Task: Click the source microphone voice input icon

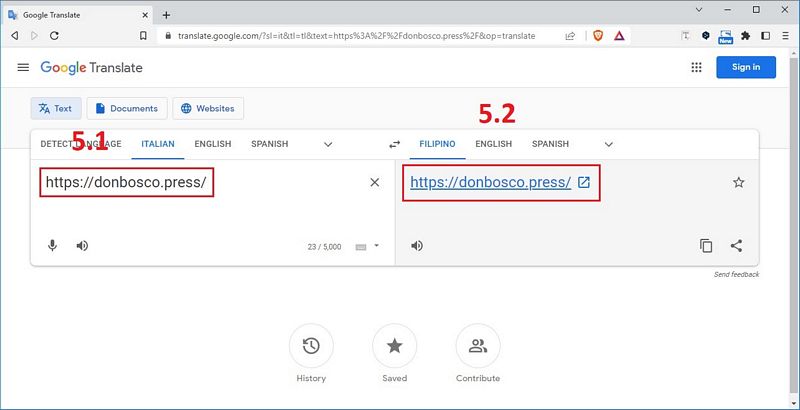Action: 52,245
